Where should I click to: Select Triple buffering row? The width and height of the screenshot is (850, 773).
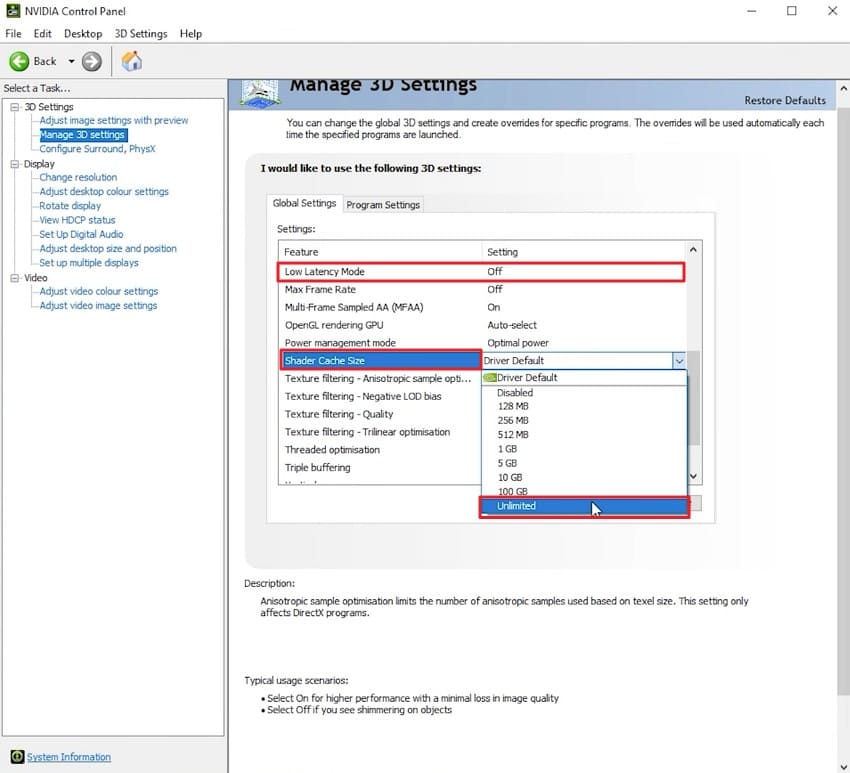[380, 468]
